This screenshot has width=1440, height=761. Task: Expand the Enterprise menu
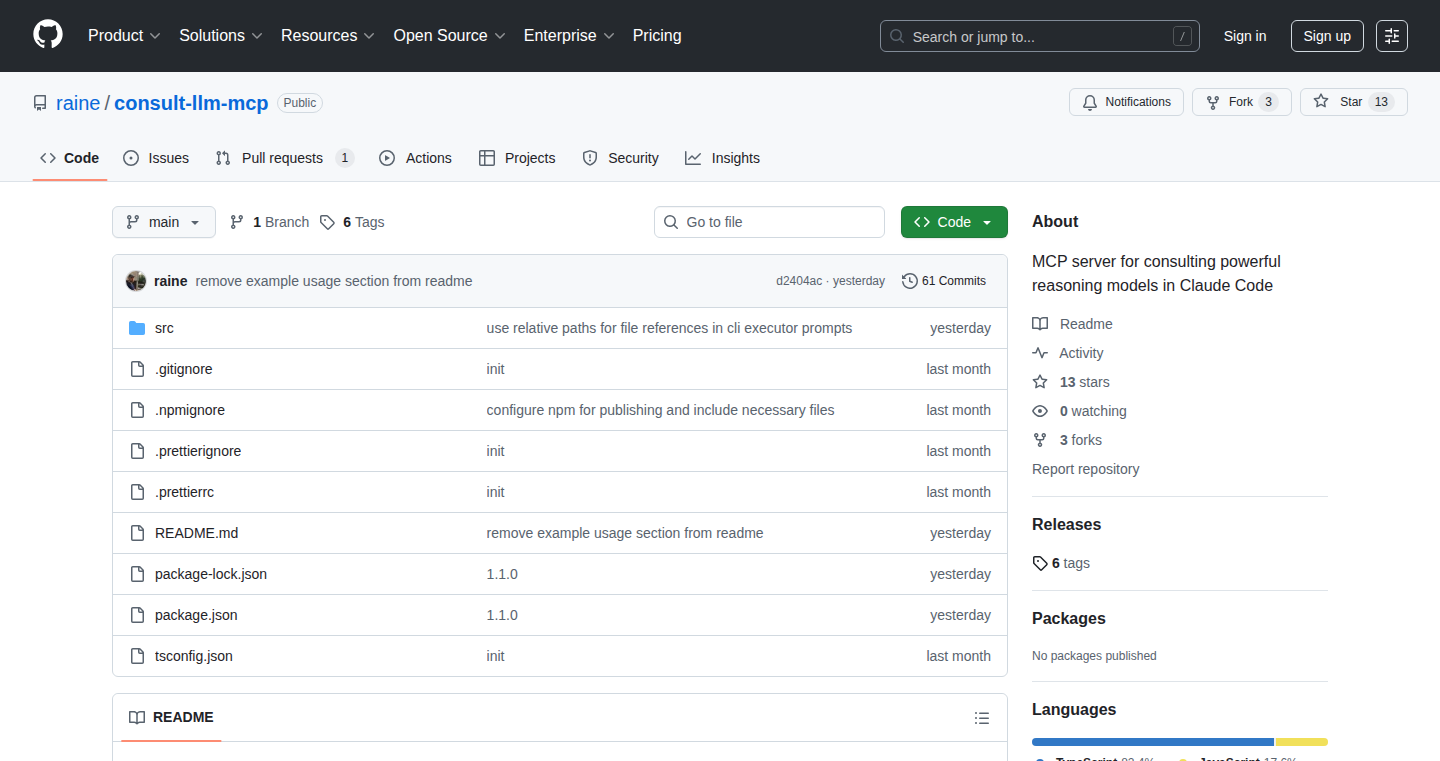pyautogui.click(x=569, y=36)
